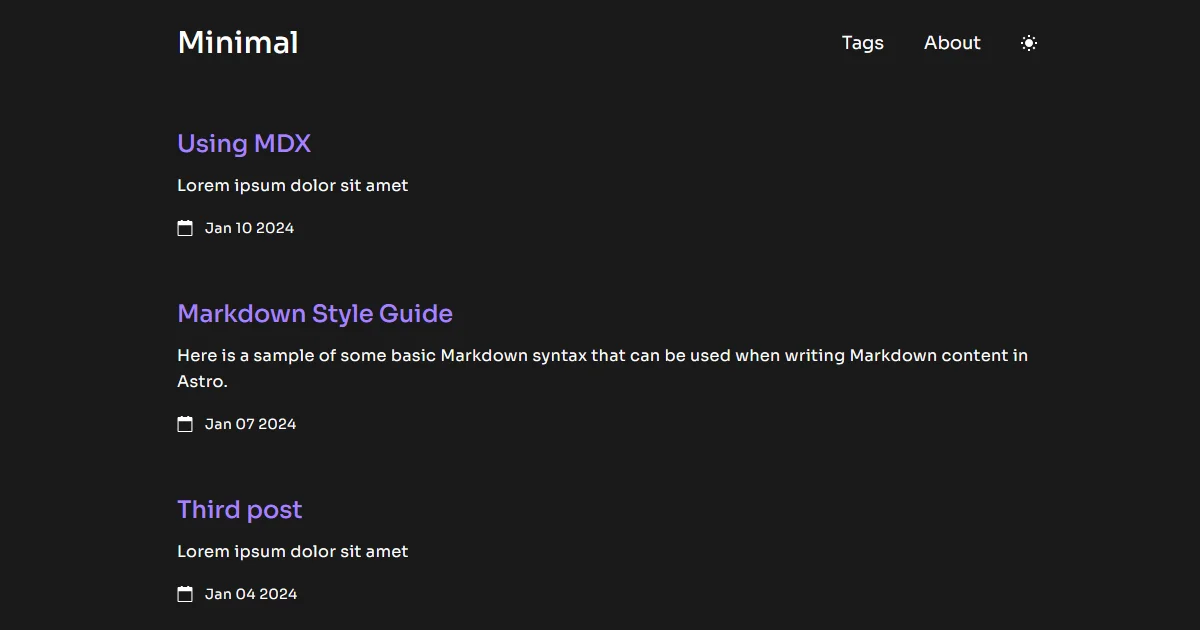1200x630 pixels.
Task: Toggle the light/dark theme sun icon
Action: 1029,43
